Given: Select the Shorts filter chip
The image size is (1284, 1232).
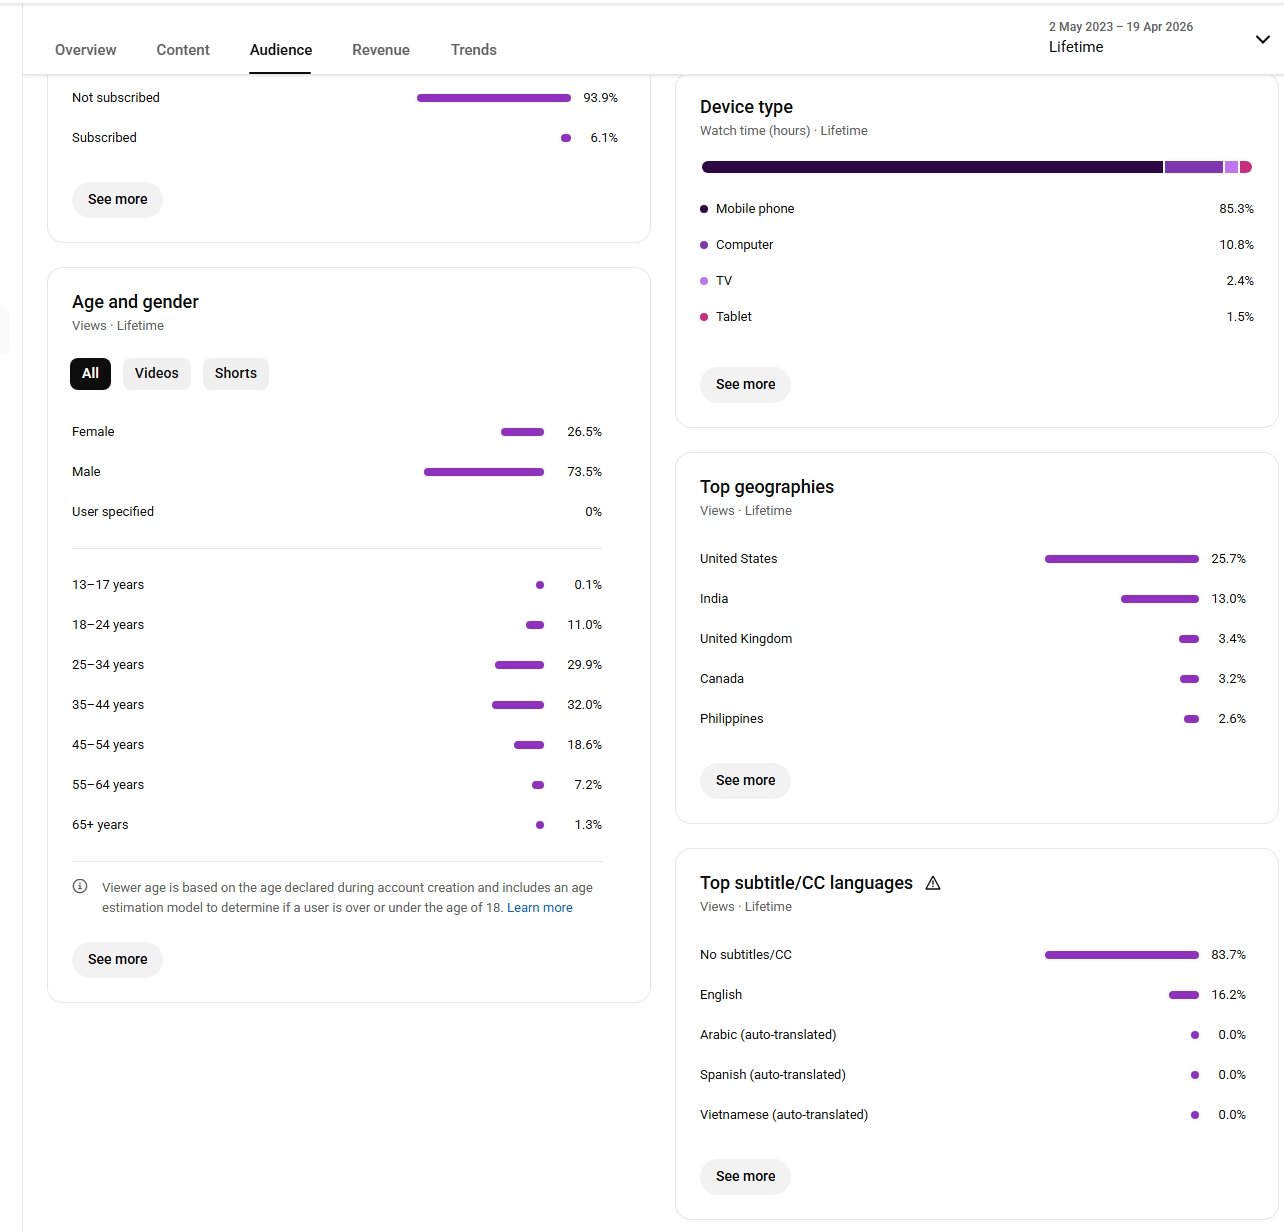Looking at the screenshot, I should (x=235, y=374).
